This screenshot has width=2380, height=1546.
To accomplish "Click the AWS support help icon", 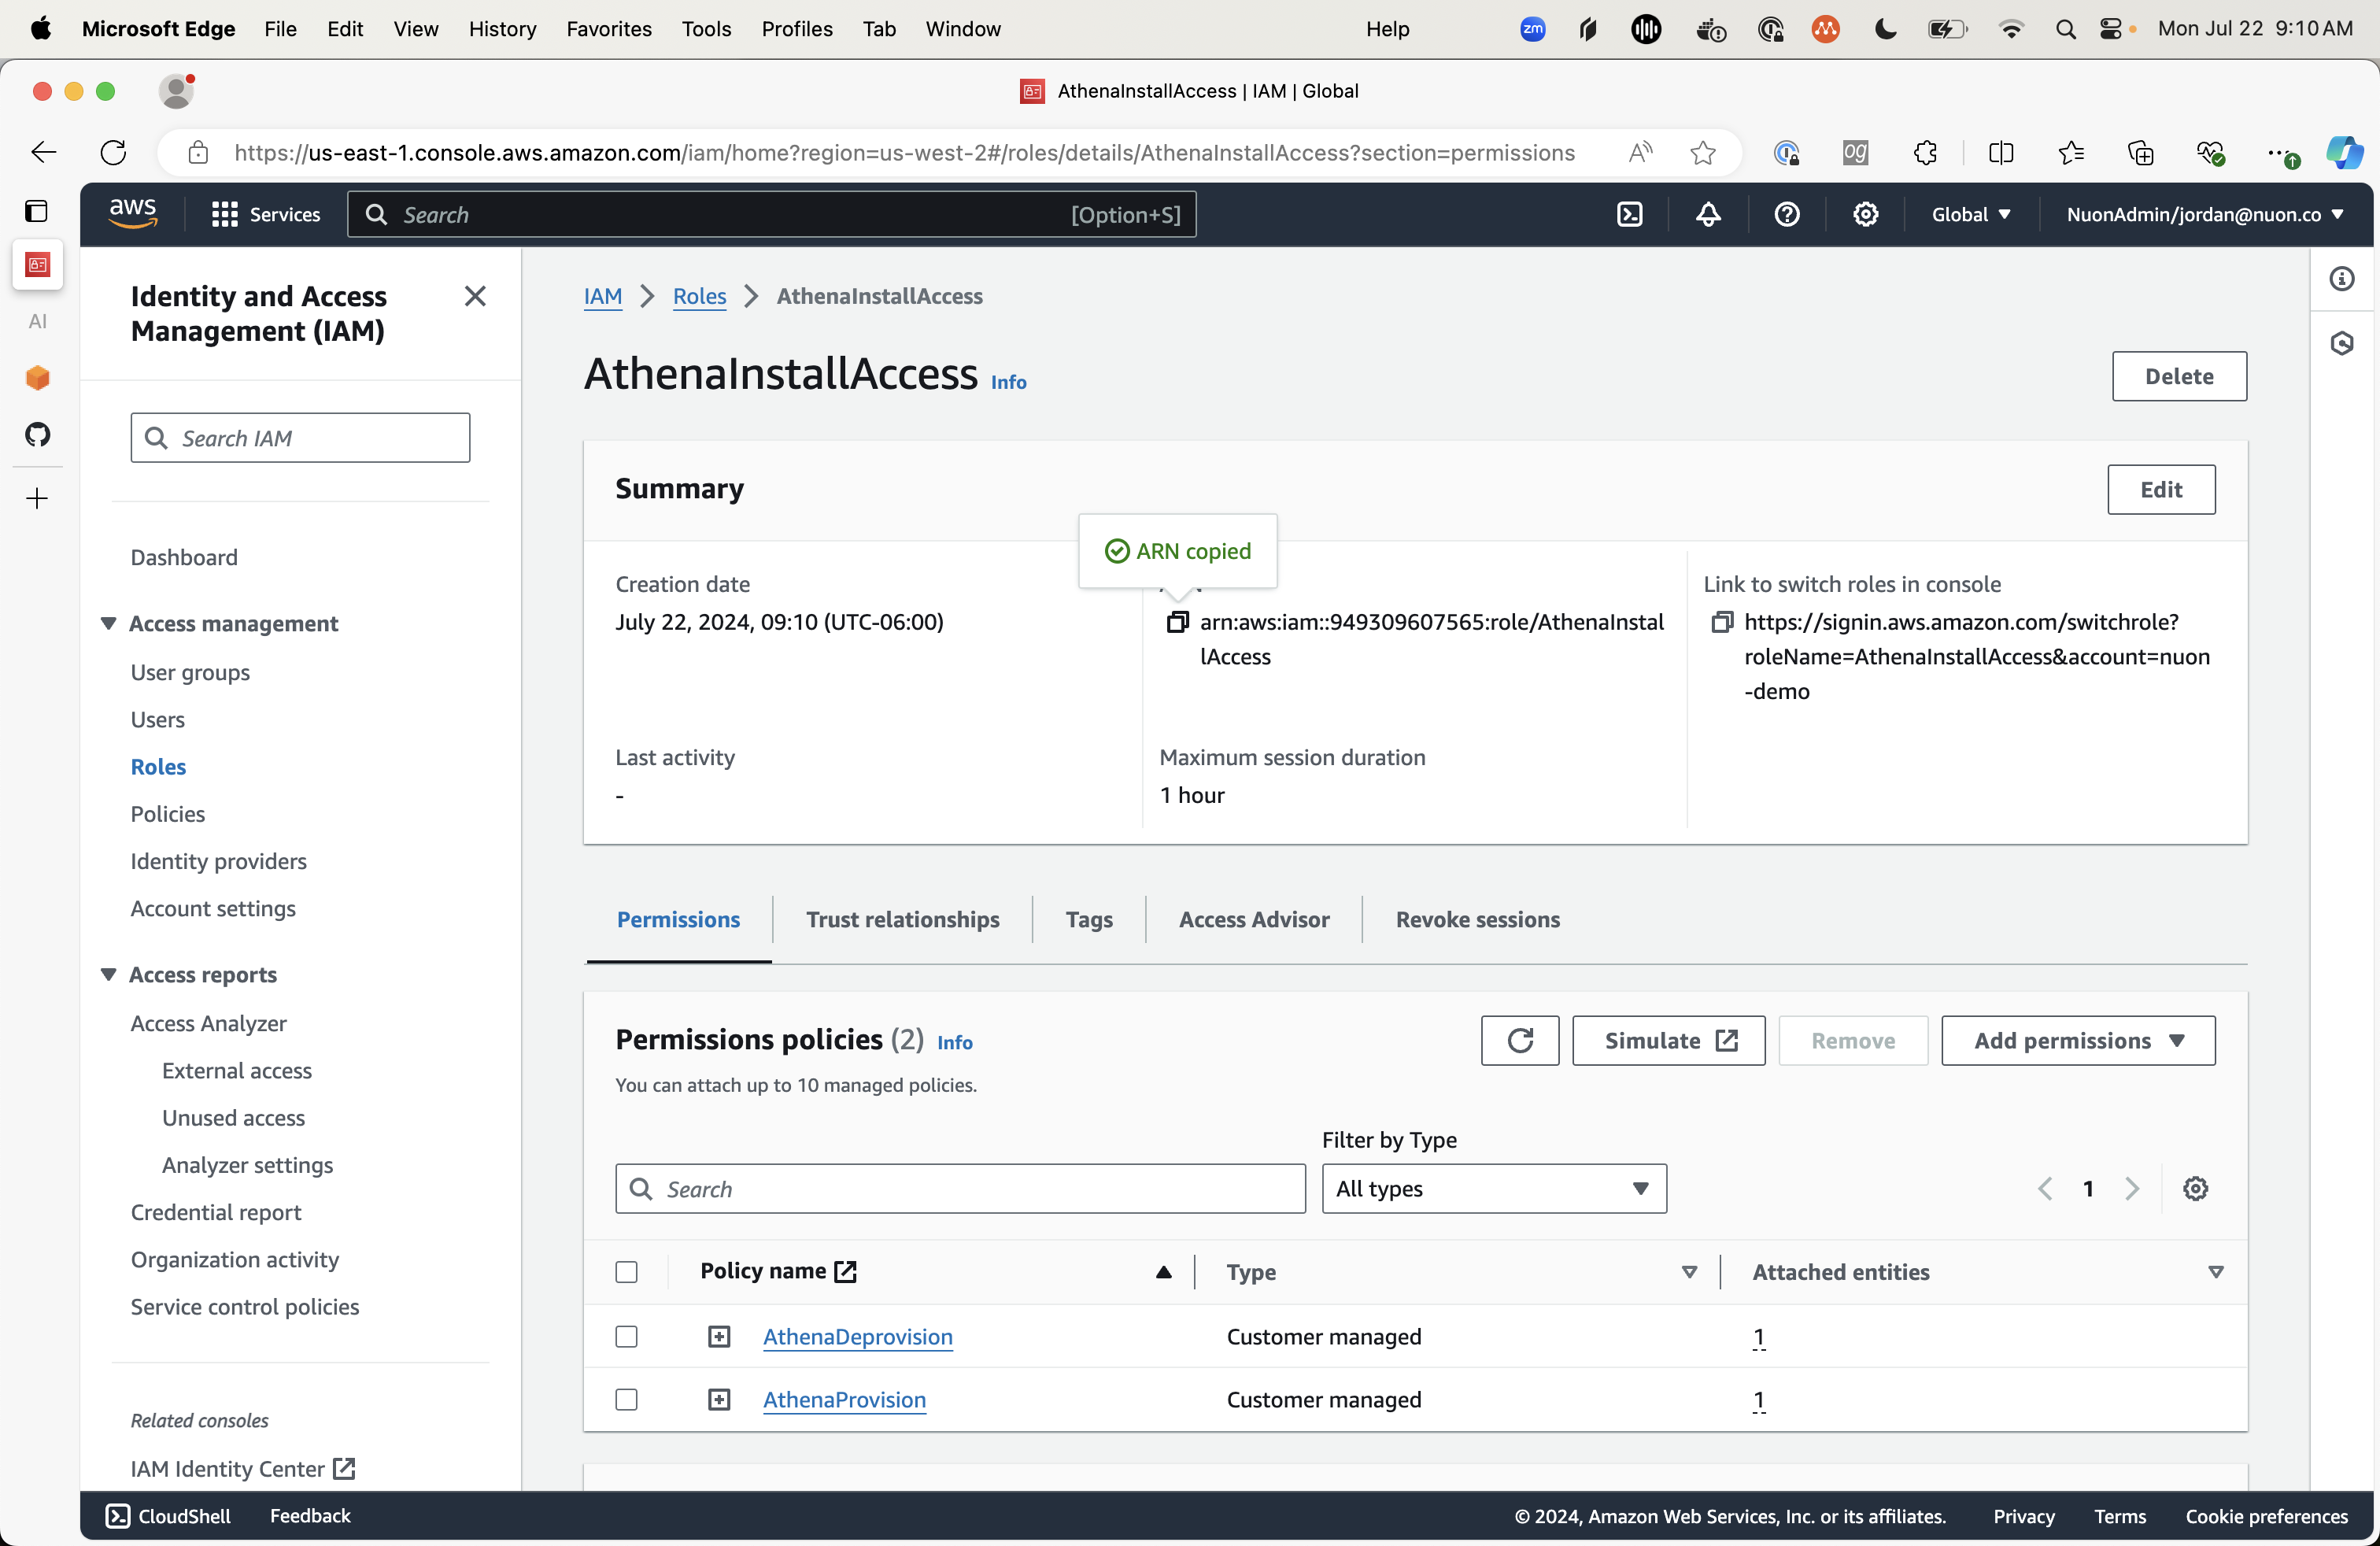I will 1786,214.
